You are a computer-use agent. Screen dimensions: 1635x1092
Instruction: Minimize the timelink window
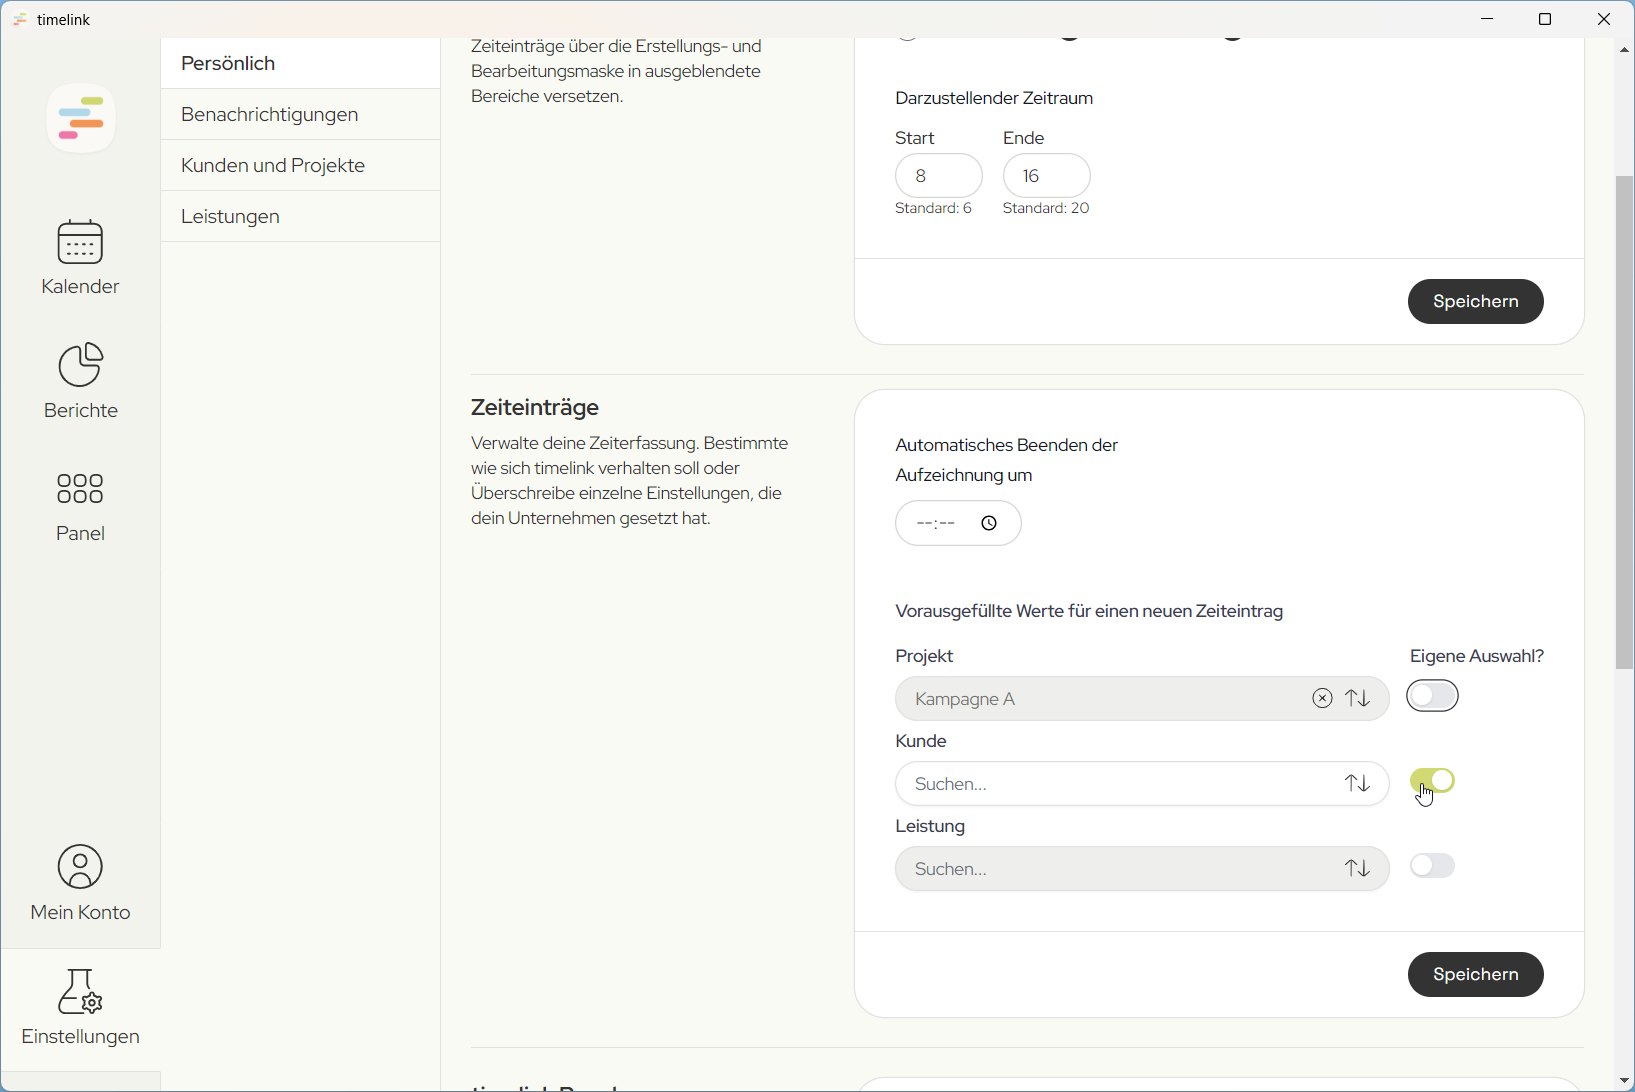coord(1488,19)
